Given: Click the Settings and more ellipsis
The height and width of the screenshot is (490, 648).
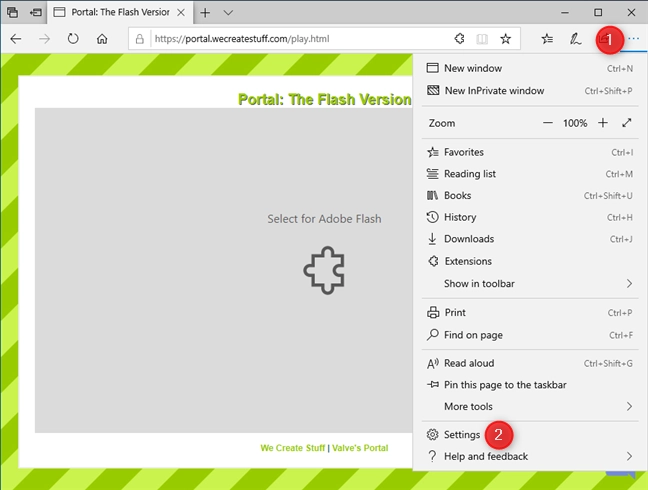Looking at the screenshot, I should (634, 39).
